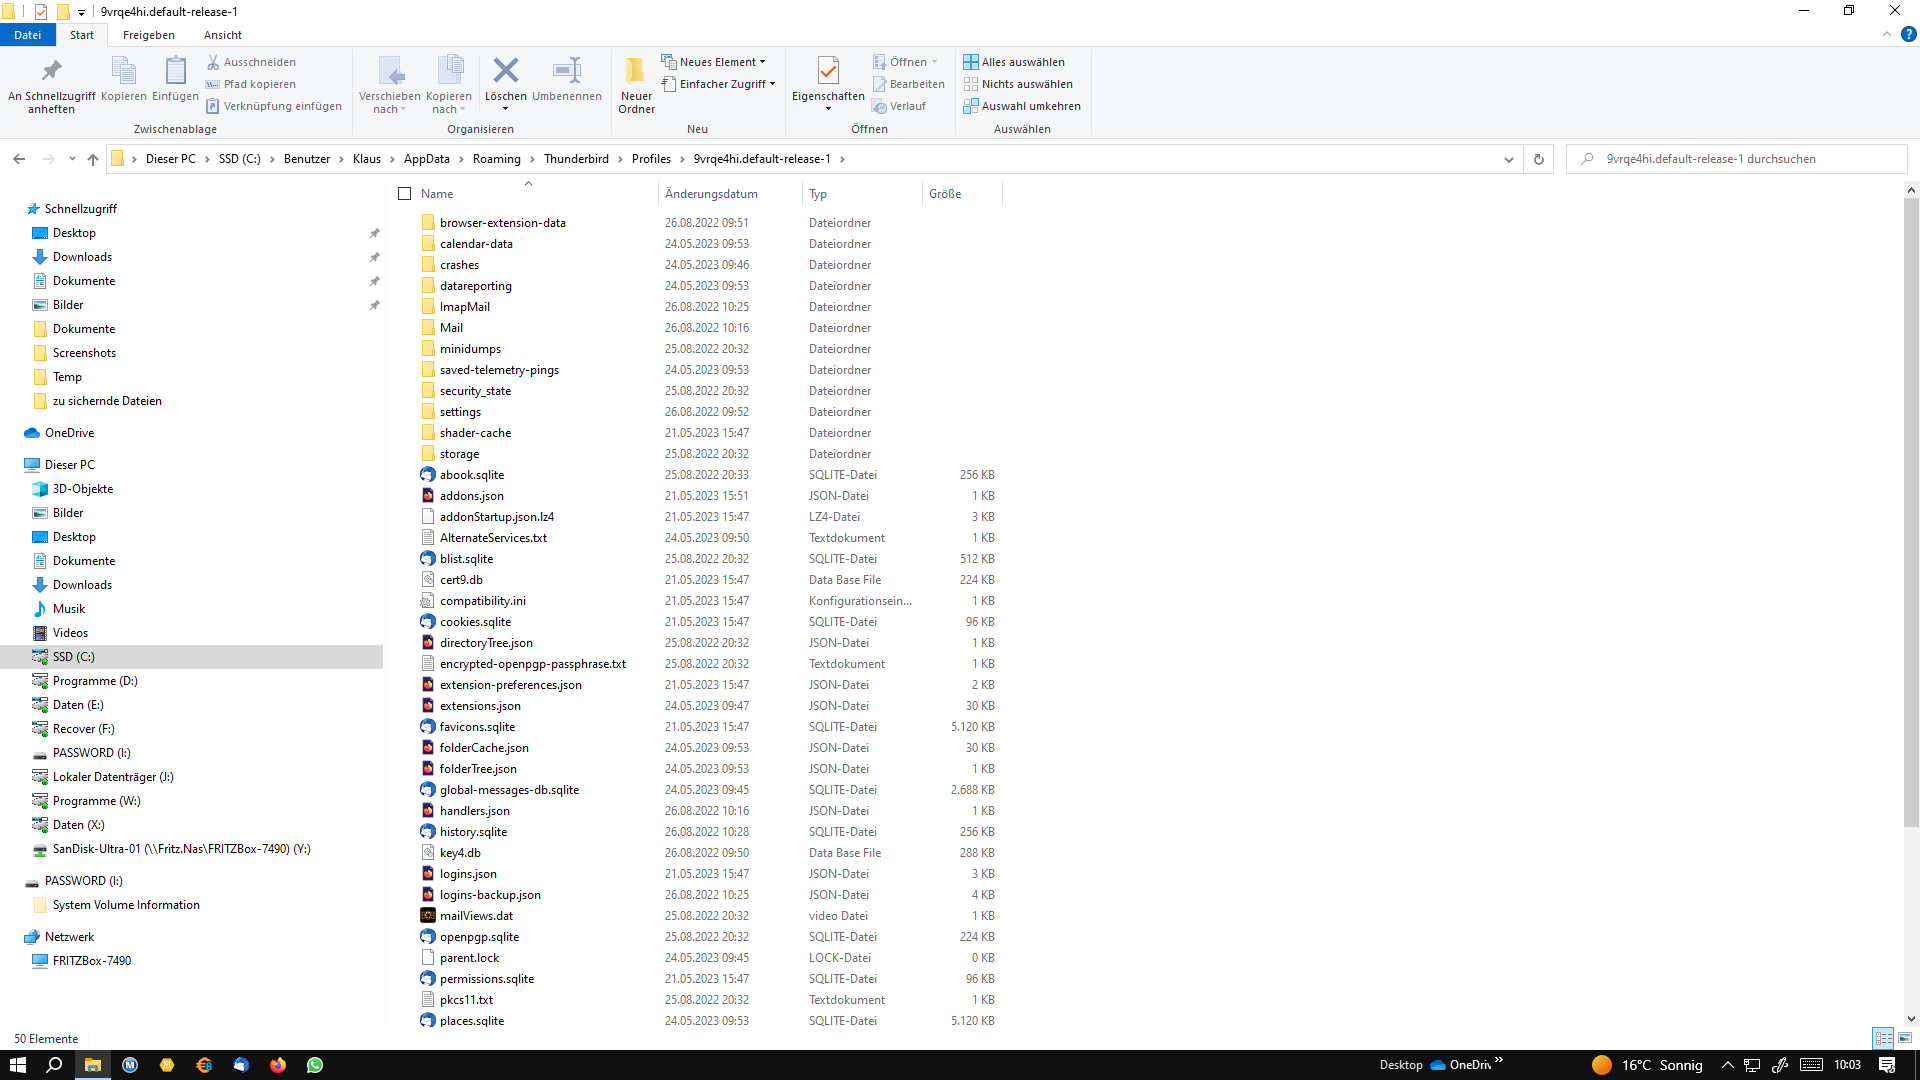
Task: Expand the address bar history dropdown
Action: coord(1508,159)
